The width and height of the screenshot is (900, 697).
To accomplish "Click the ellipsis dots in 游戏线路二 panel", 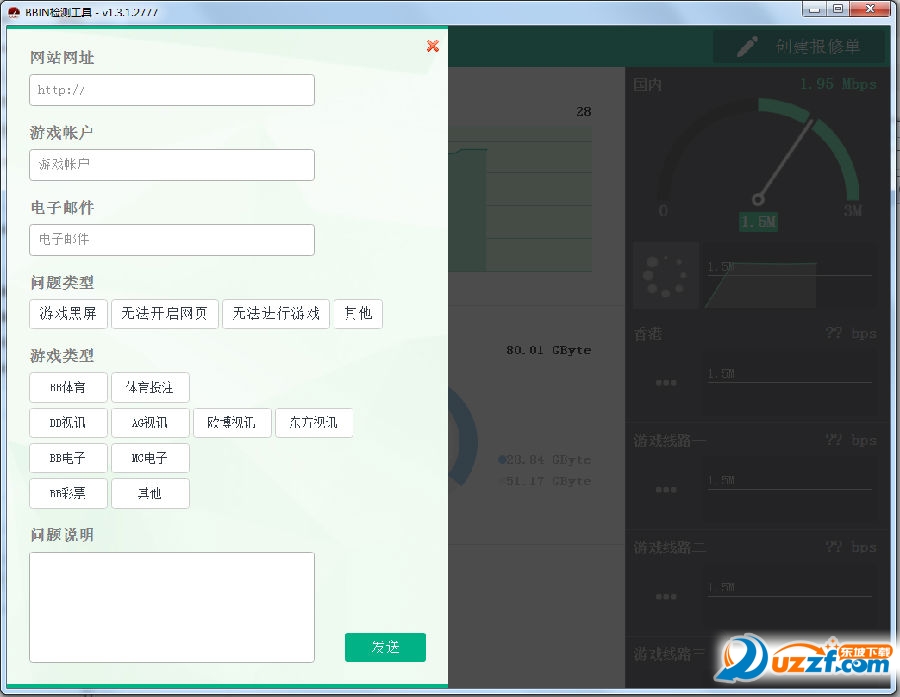I will tap(664, 597).
